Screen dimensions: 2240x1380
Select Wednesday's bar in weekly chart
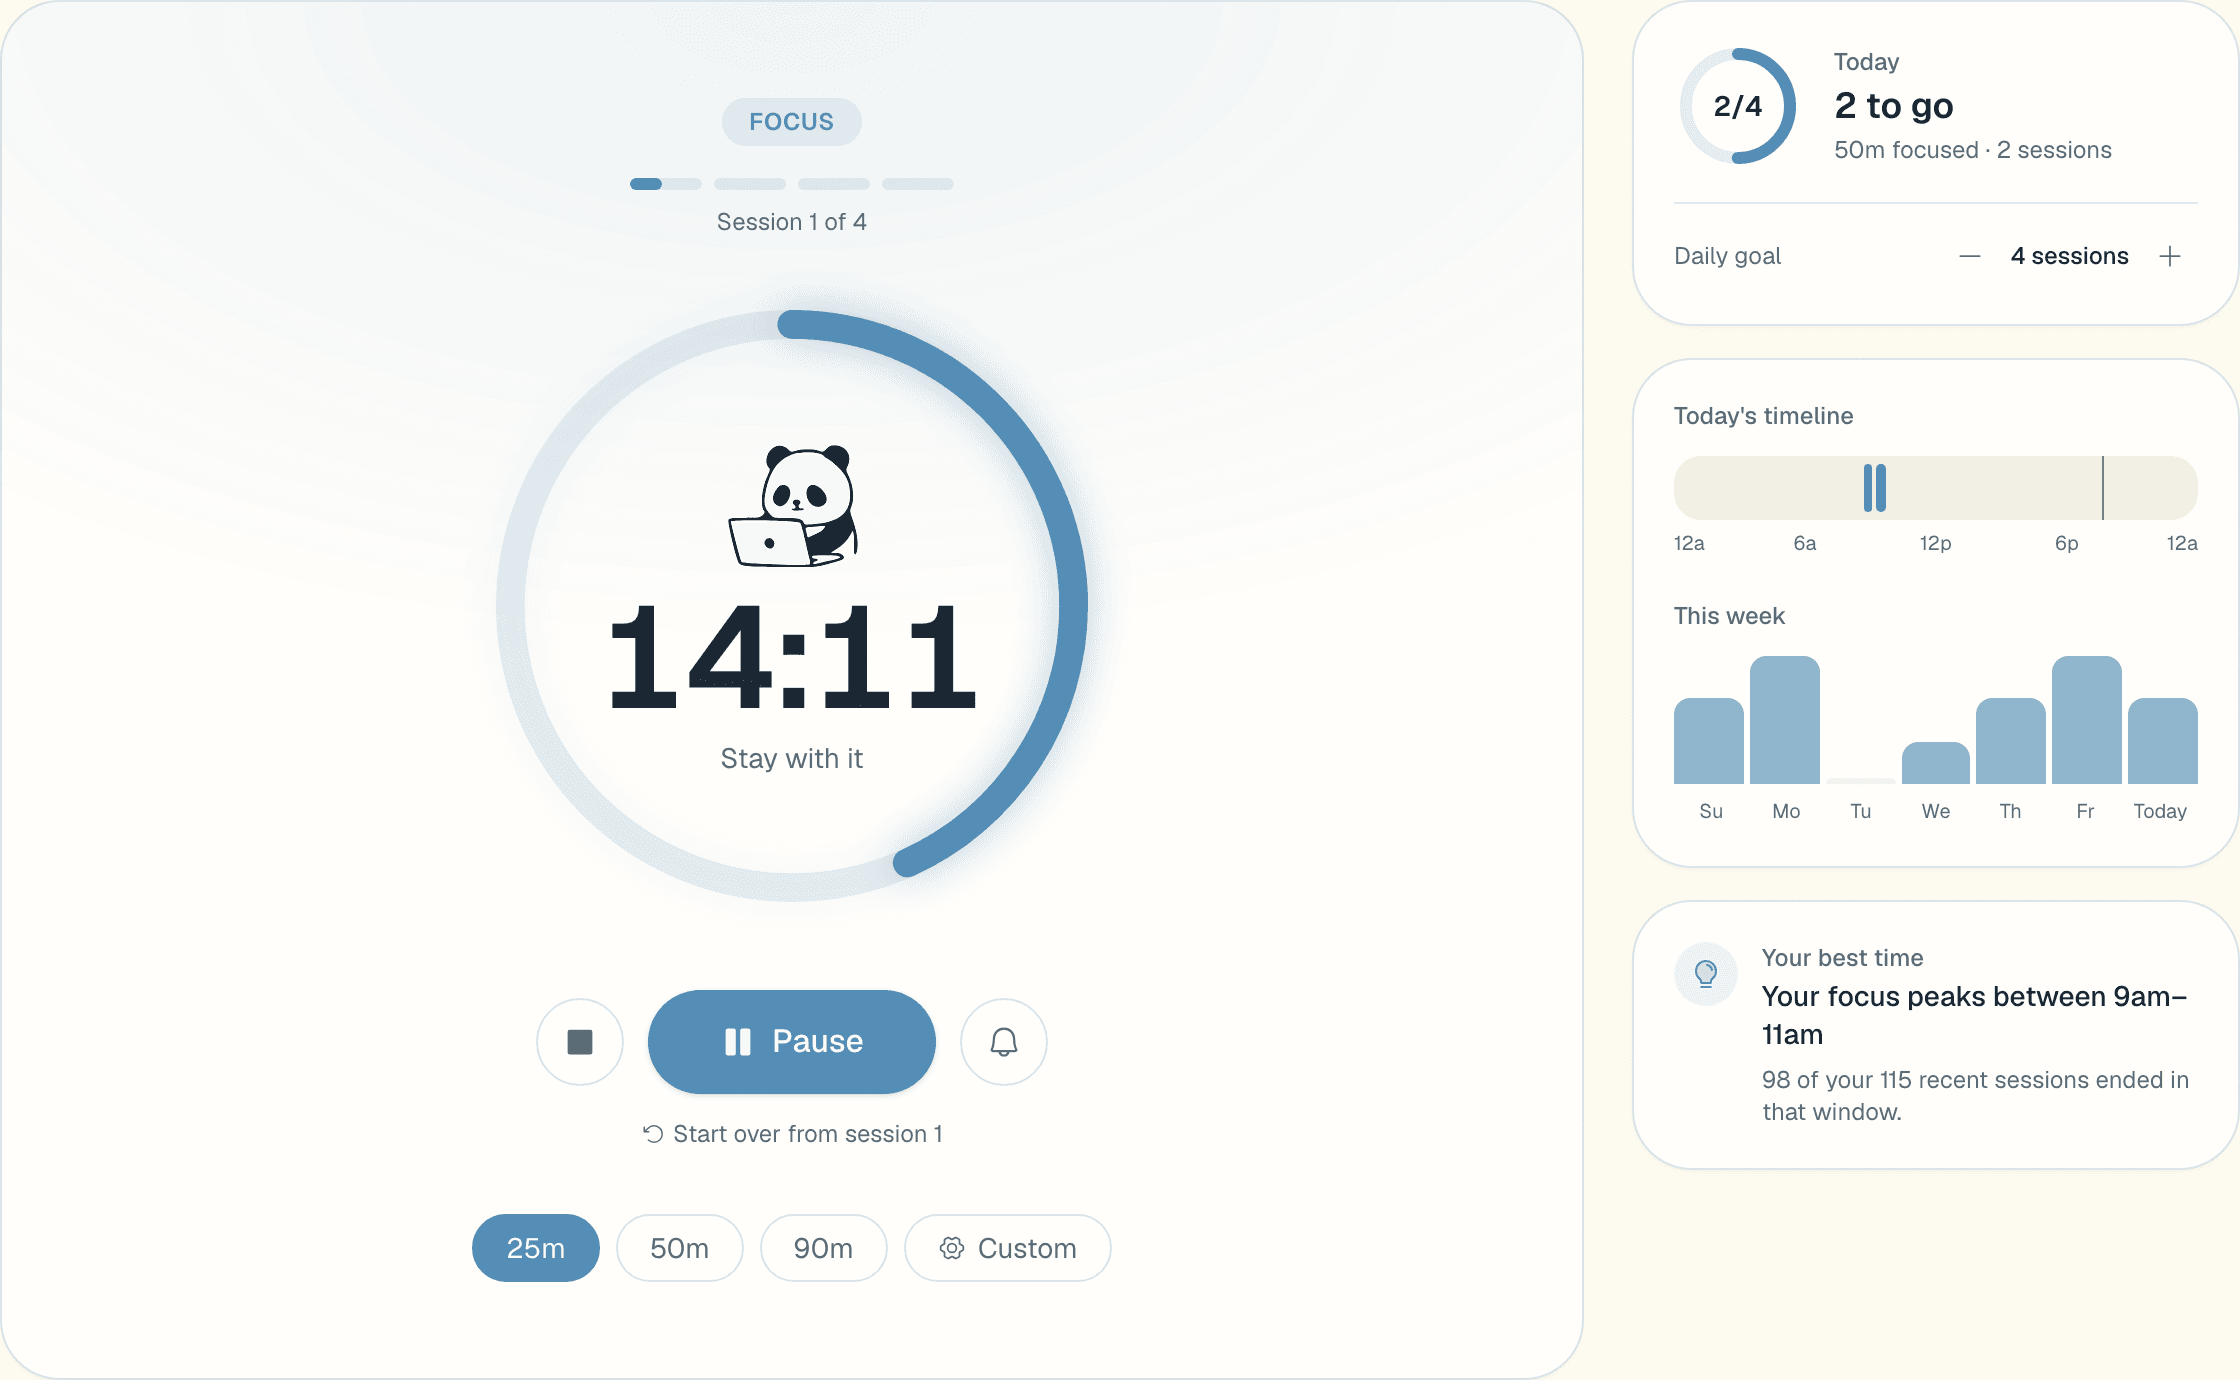click(x=1936, y=763)
